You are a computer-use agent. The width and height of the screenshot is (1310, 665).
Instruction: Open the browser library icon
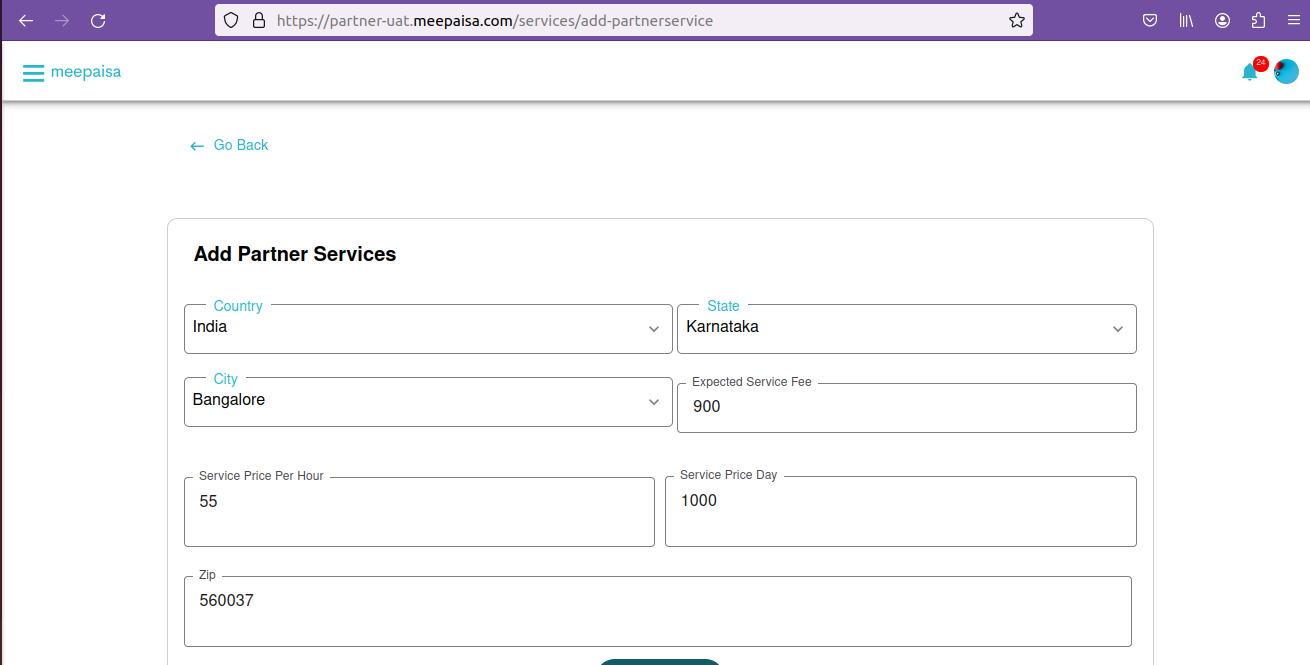tap(1186, 20)
